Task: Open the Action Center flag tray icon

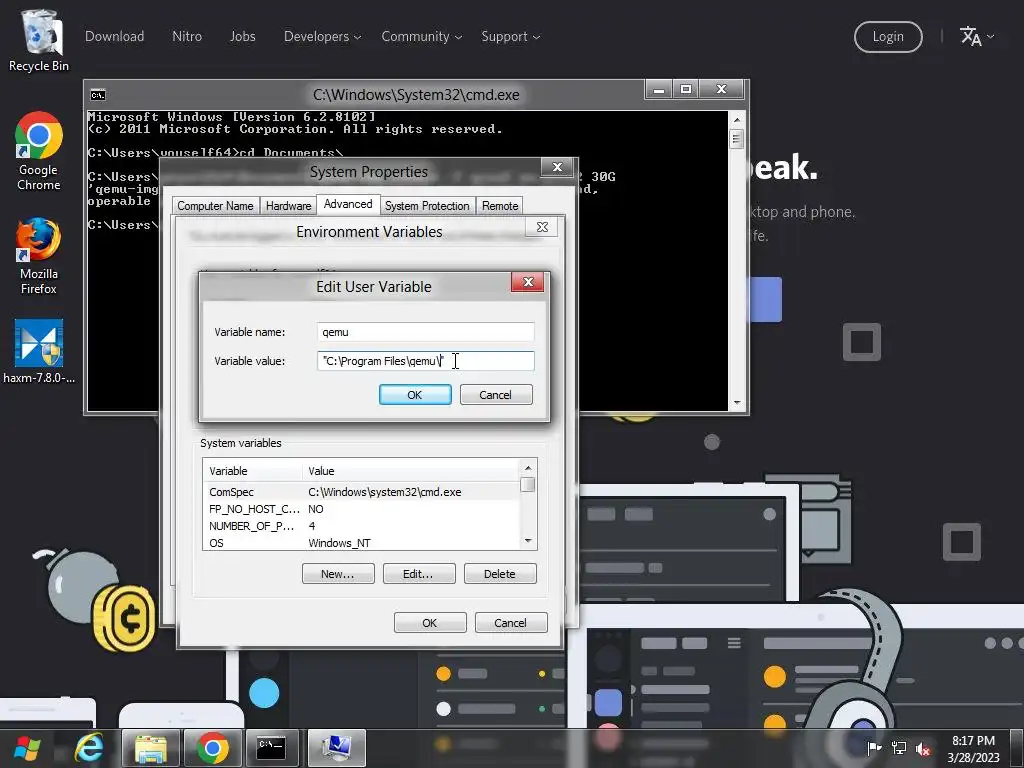Action: coord(874,748)
